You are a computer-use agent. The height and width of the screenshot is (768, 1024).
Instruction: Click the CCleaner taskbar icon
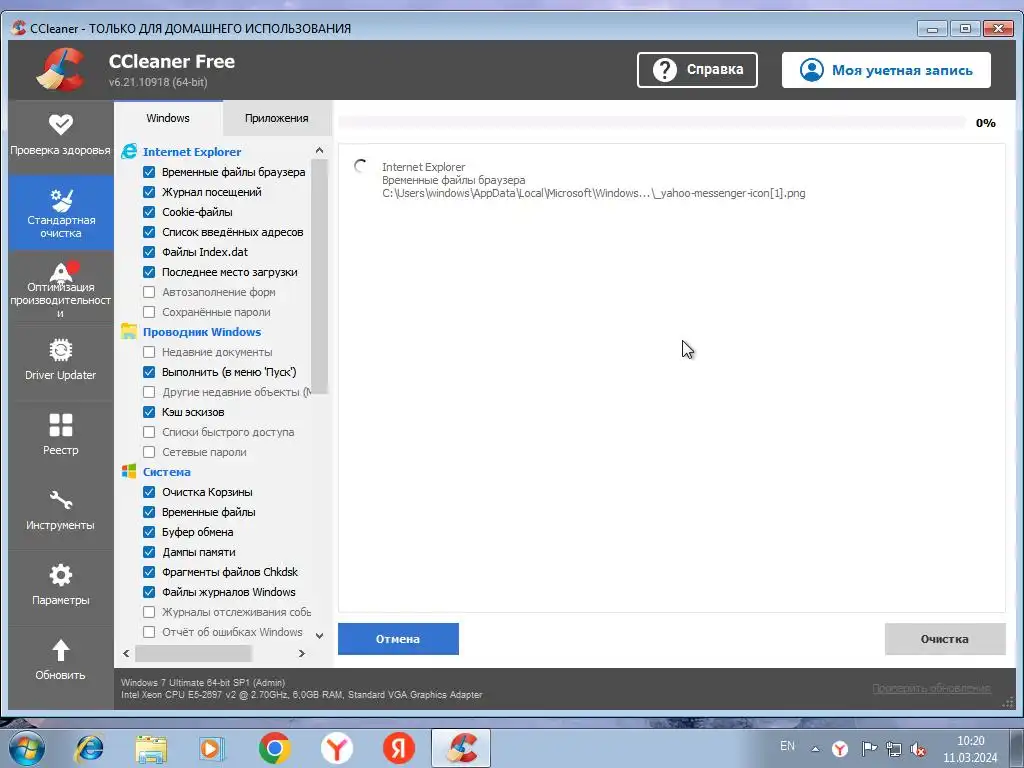point(461,748)
